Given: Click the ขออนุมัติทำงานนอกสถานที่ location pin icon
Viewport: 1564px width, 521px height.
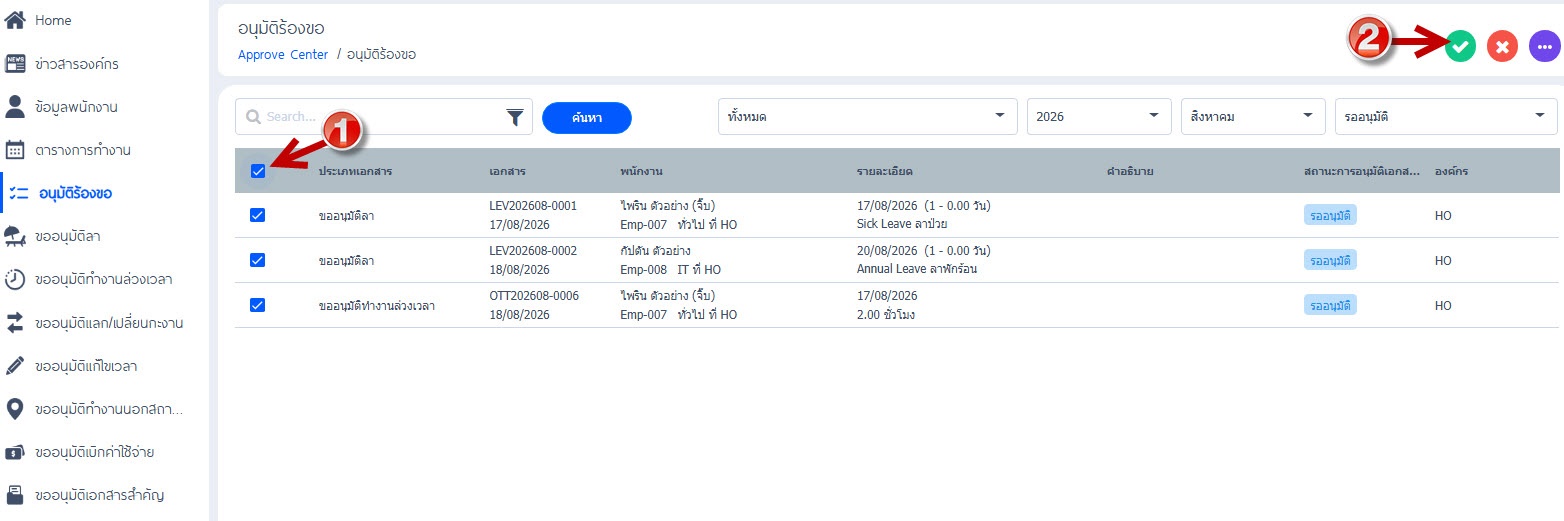Looking at the screenshot, I should click(15, 409).
